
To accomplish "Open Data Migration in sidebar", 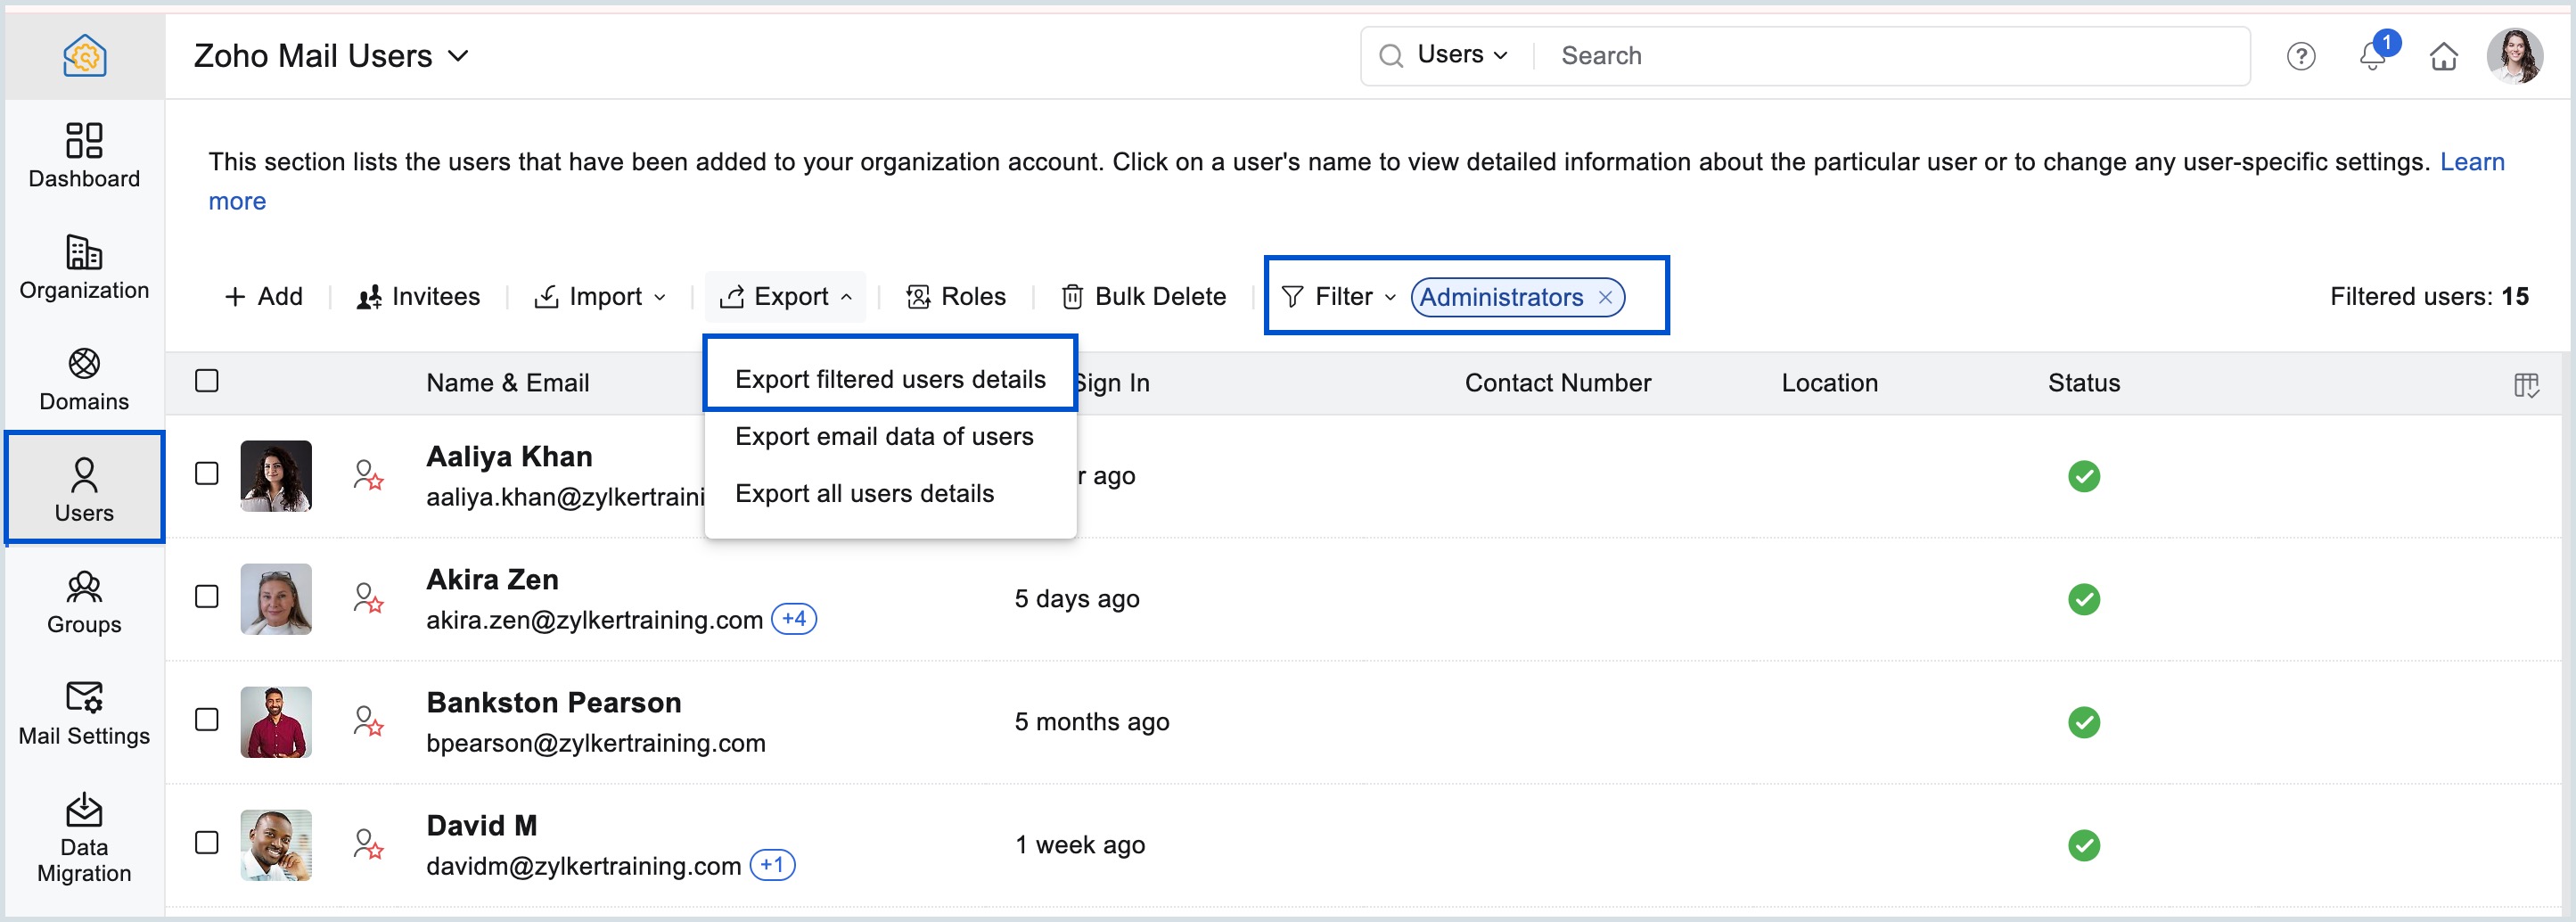I will coord(84,836).
